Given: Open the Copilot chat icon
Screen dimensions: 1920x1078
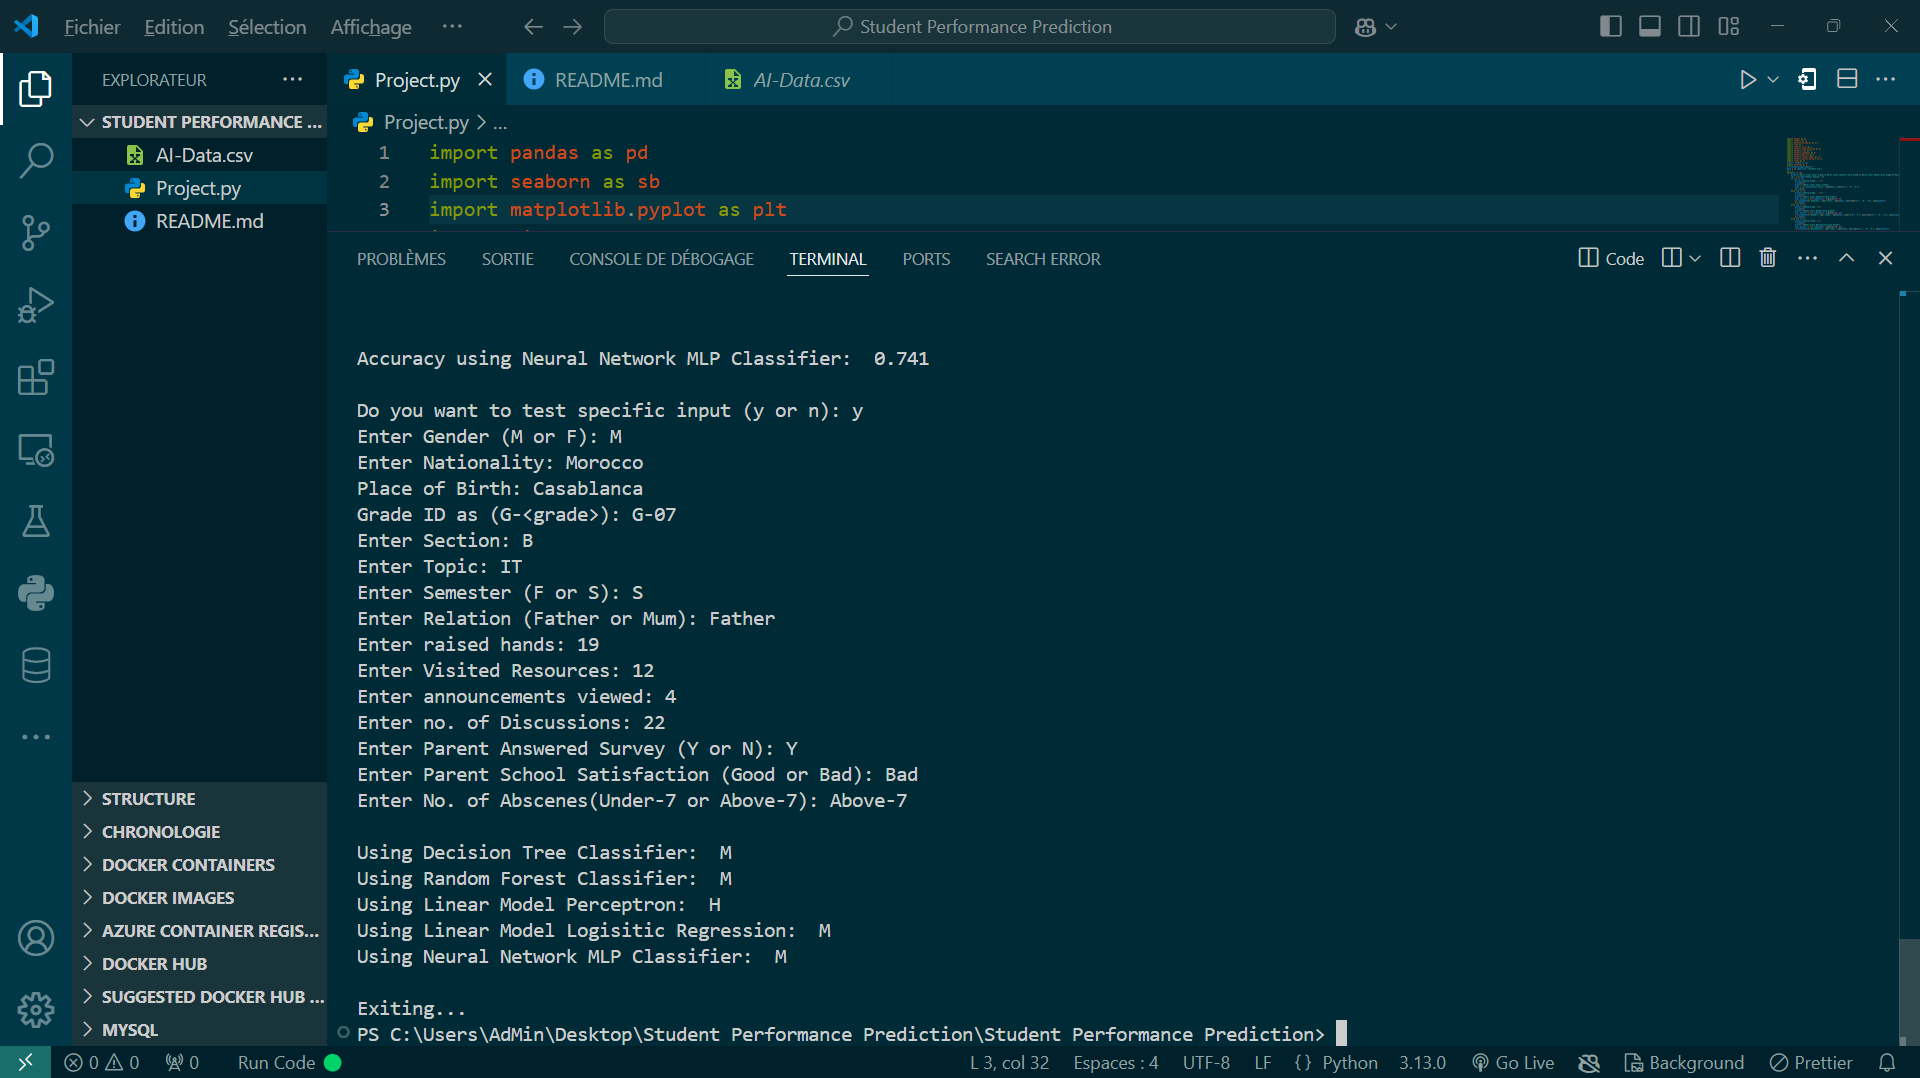Looking at the screenshot, I should pos(1365,27).
